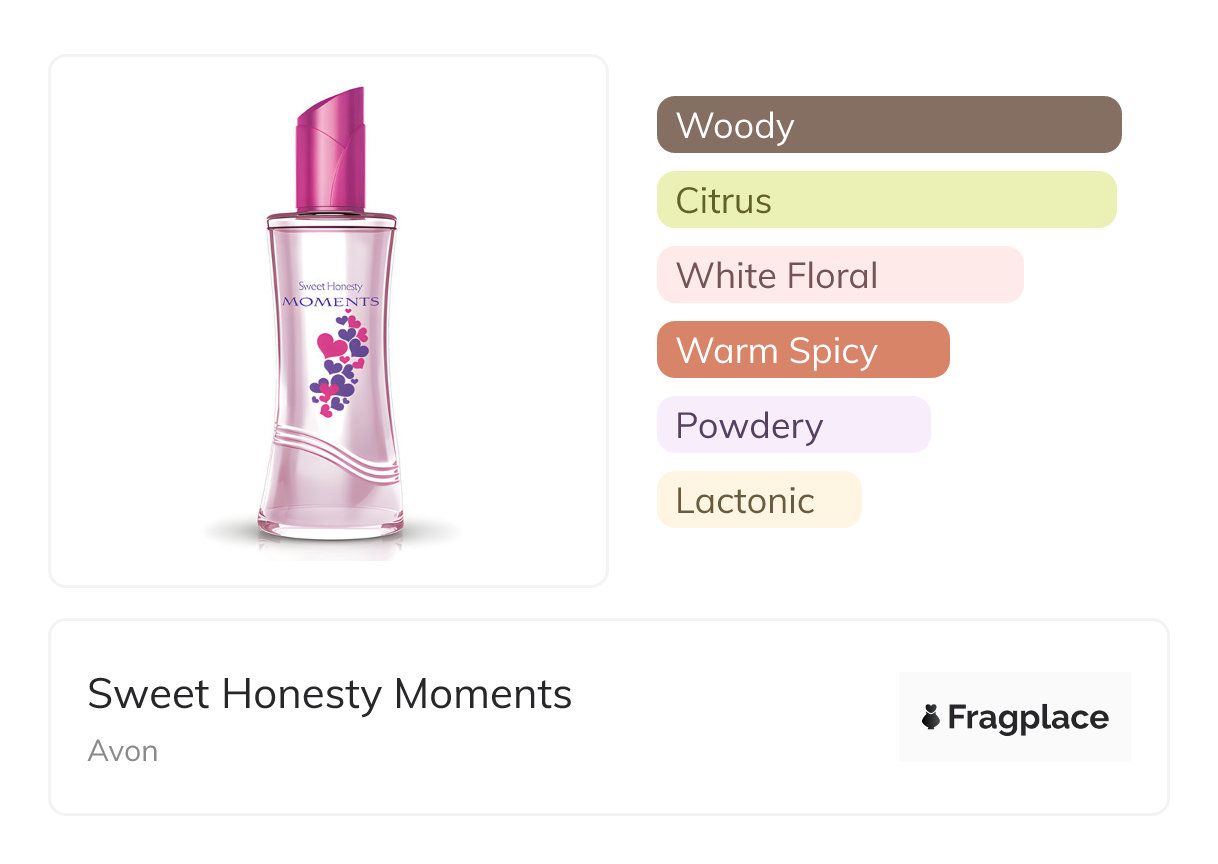Select the Warm Spicy accord bar
The height and width of the screenshot is (864, 1218).
802,350
